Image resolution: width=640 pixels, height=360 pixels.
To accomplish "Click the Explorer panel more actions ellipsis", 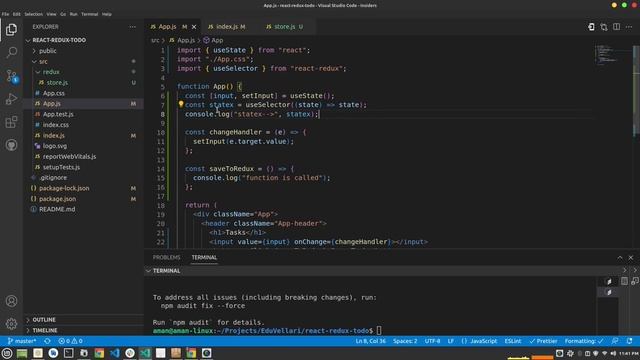I will pos(133,27).
